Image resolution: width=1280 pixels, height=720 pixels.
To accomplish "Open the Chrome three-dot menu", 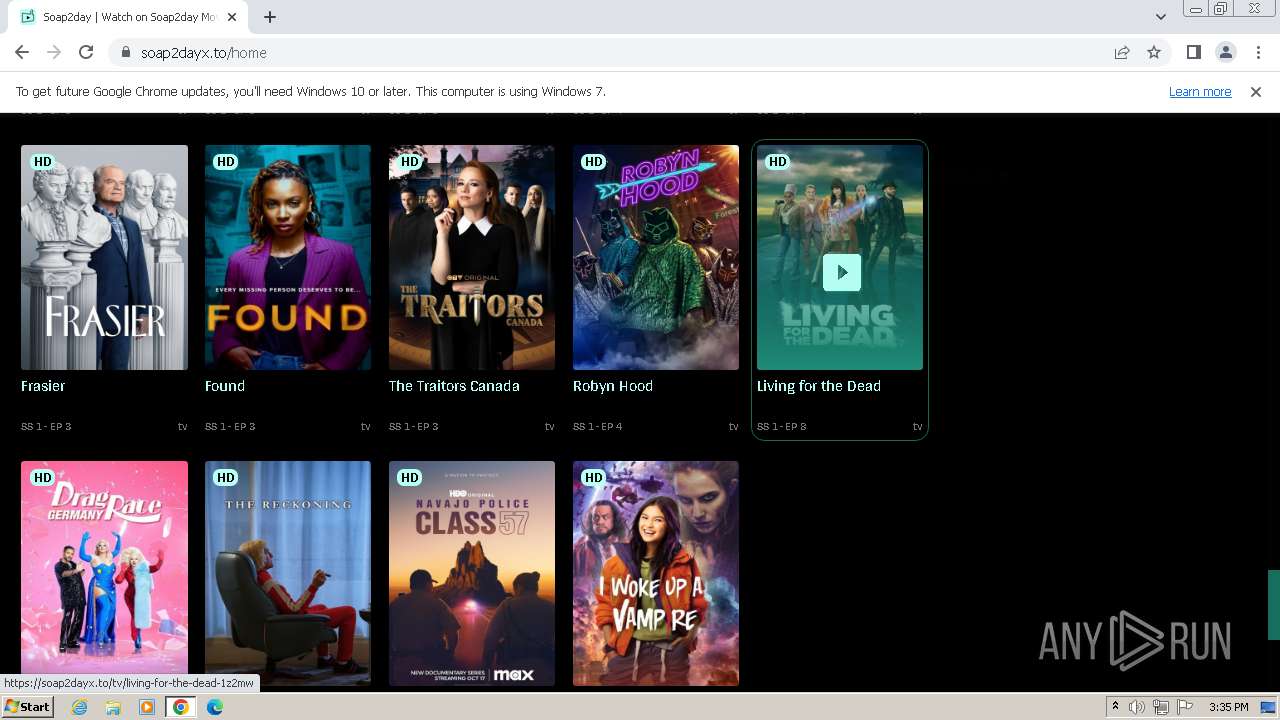I will tap(1258, 52).
